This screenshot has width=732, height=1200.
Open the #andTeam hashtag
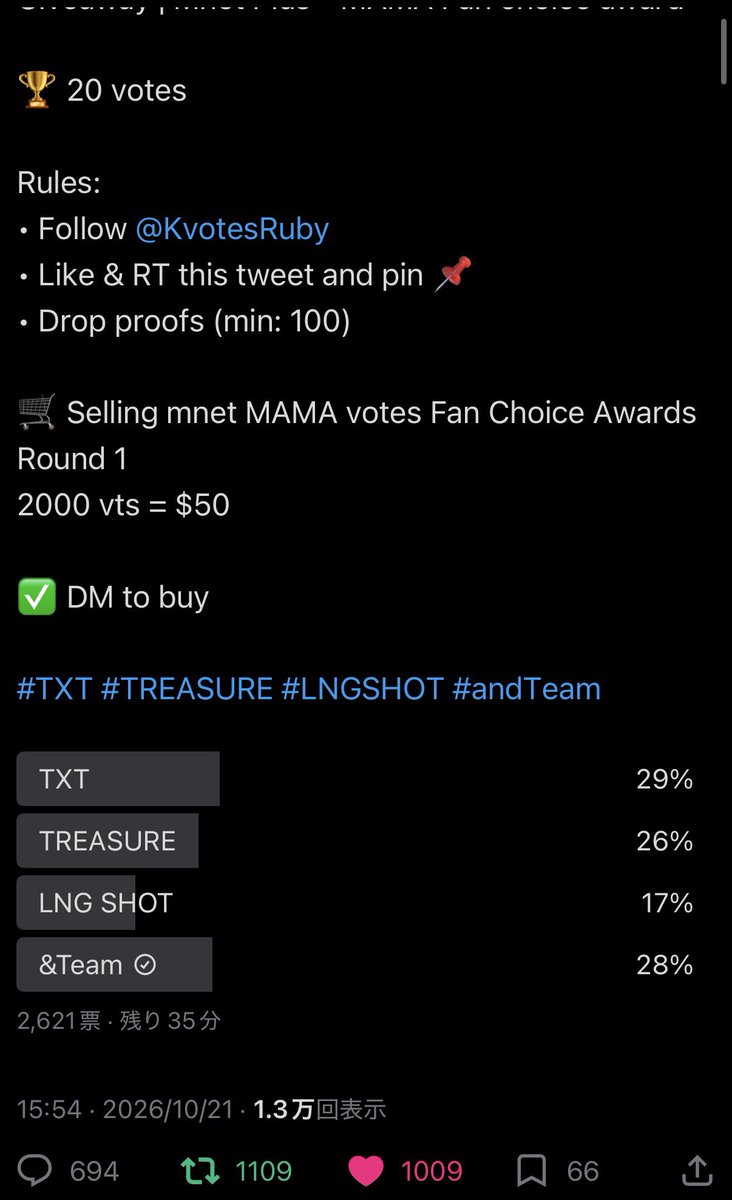tap(526, 689)
